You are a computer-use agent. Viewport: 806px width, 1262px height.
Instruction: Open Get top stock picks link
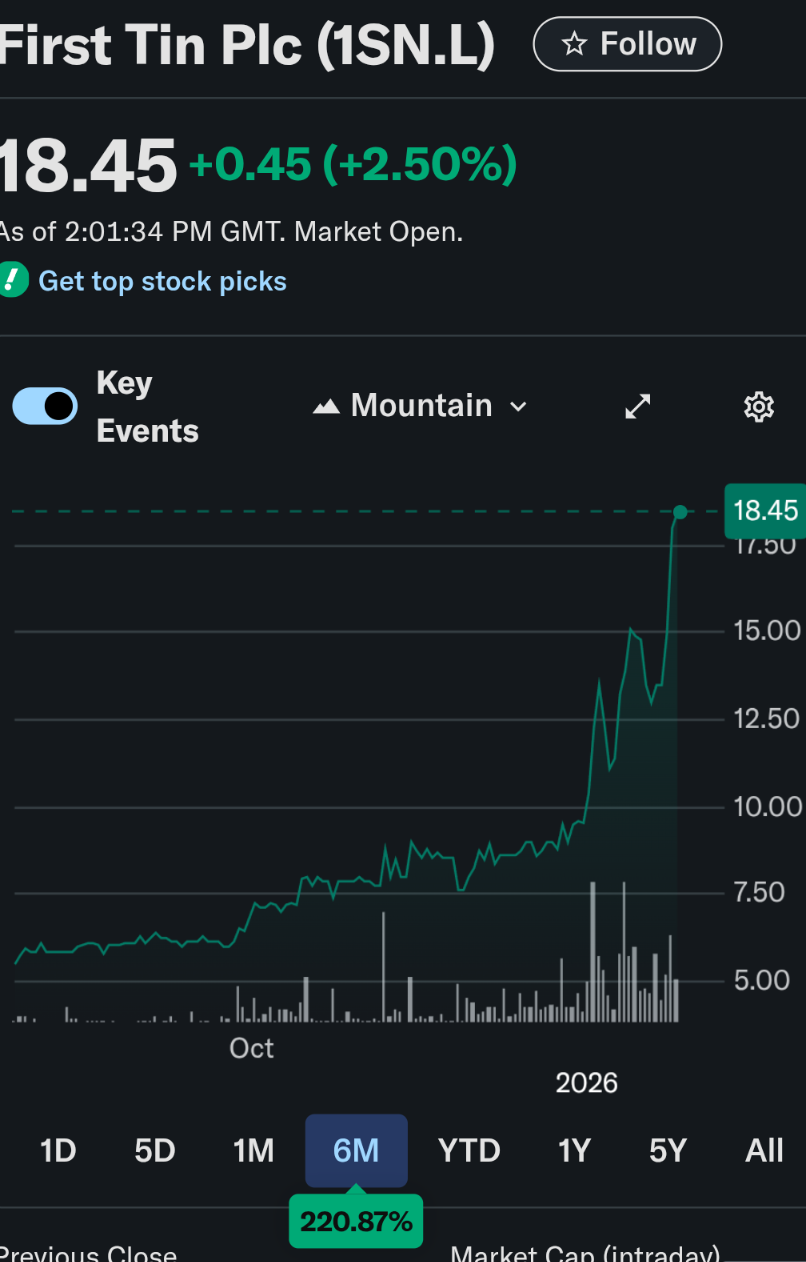click(x=162, y=281)
